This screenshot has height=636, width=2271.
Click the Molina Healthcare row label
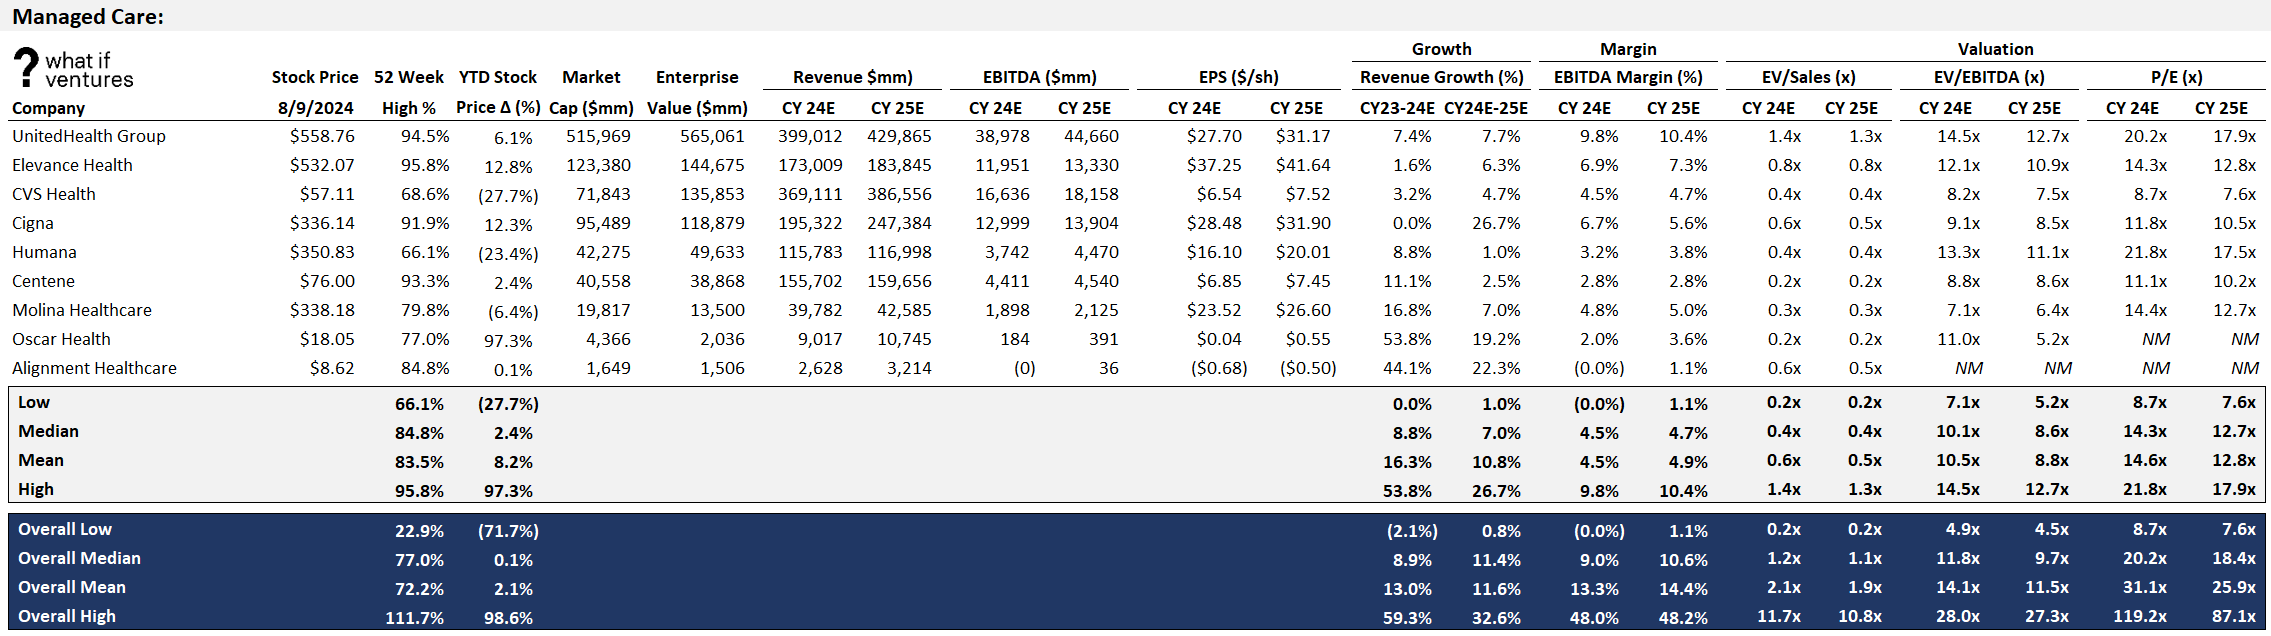[x=82, y=310]
